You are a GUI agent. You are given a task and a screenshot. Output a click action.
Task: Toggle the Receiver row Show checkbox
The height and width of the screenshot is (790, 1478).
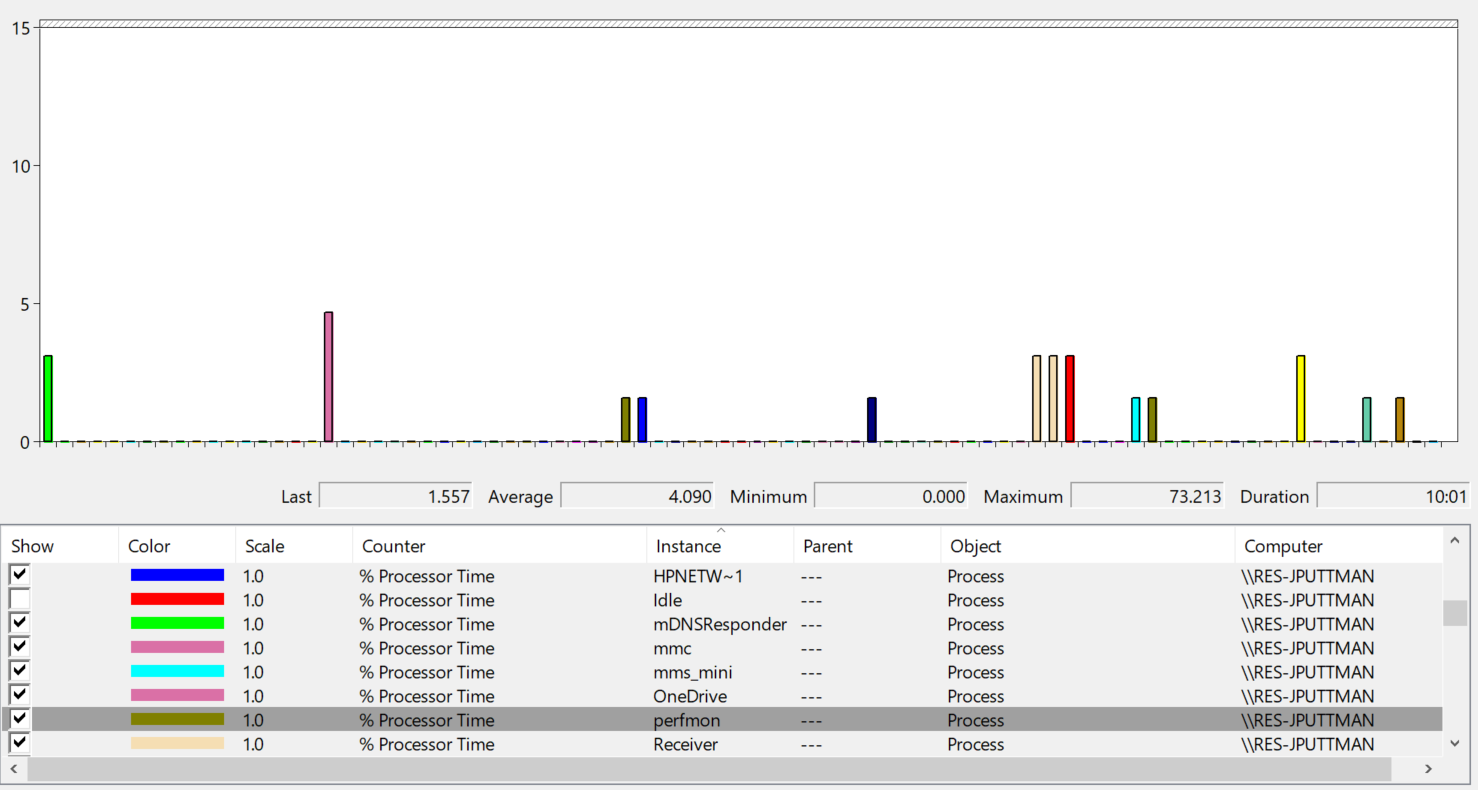(x=19, y=743)
